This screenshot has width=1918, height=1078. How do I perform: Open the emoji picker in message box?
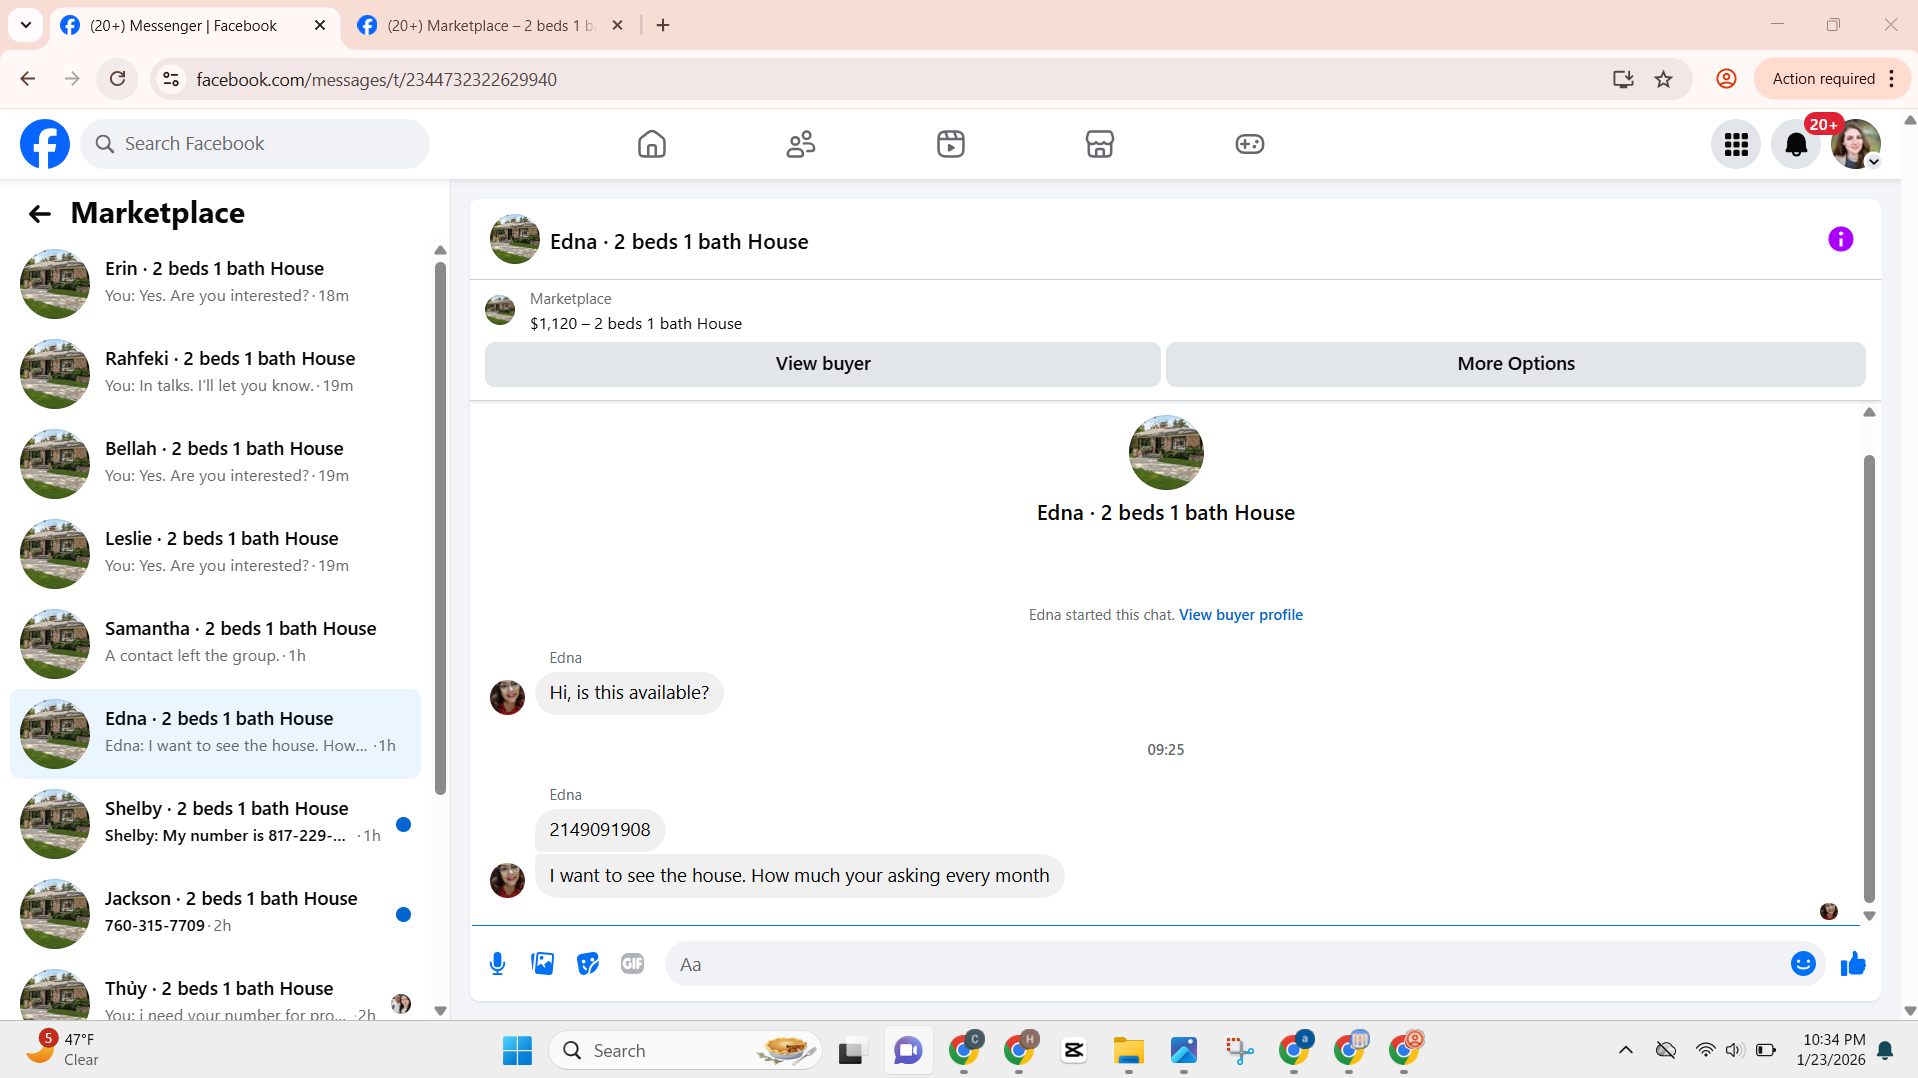point(1803,964)
